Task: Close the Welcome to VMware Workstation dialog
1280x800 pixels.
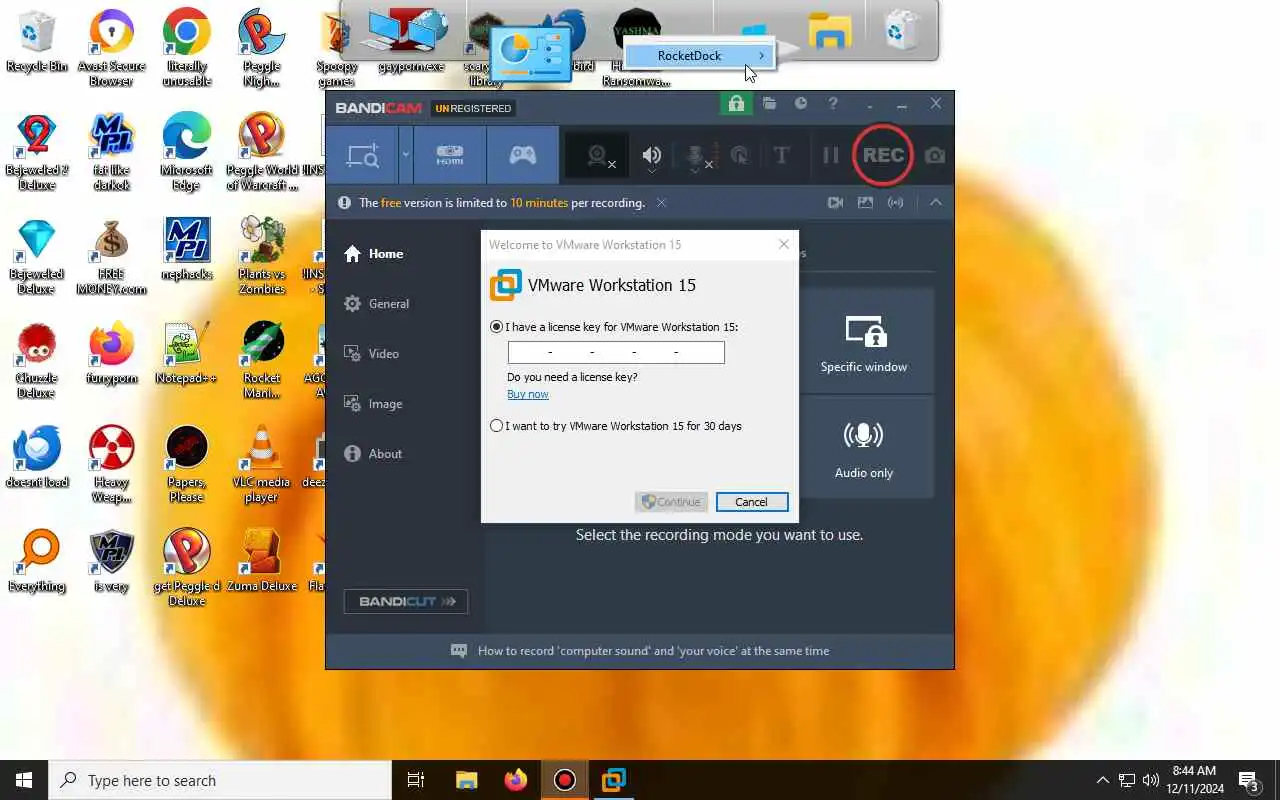Action: pyautogui.click(x=784, y=244)
